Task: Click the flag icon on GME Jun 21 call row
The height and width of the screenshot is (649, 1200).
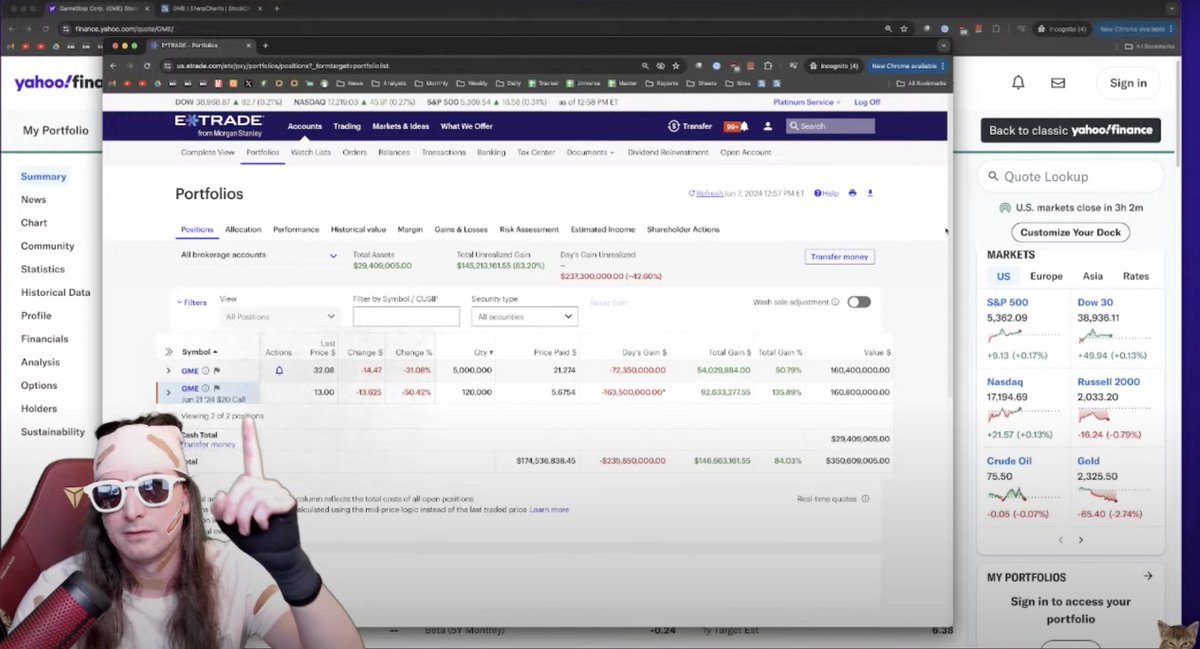Action: pyautogui.click(x=216, y=388)
